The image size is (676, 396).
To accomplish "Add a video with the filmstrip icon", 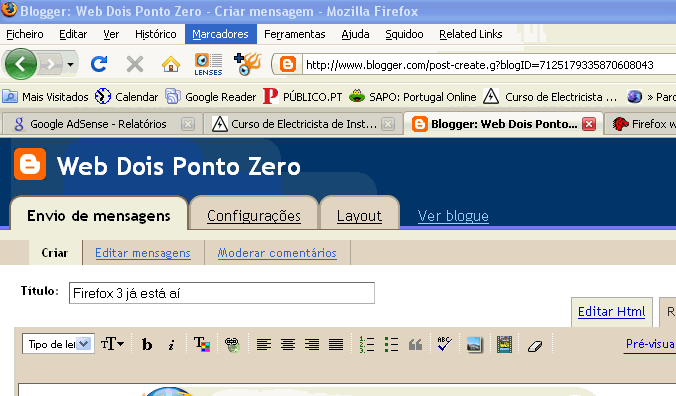I will 504,344.
